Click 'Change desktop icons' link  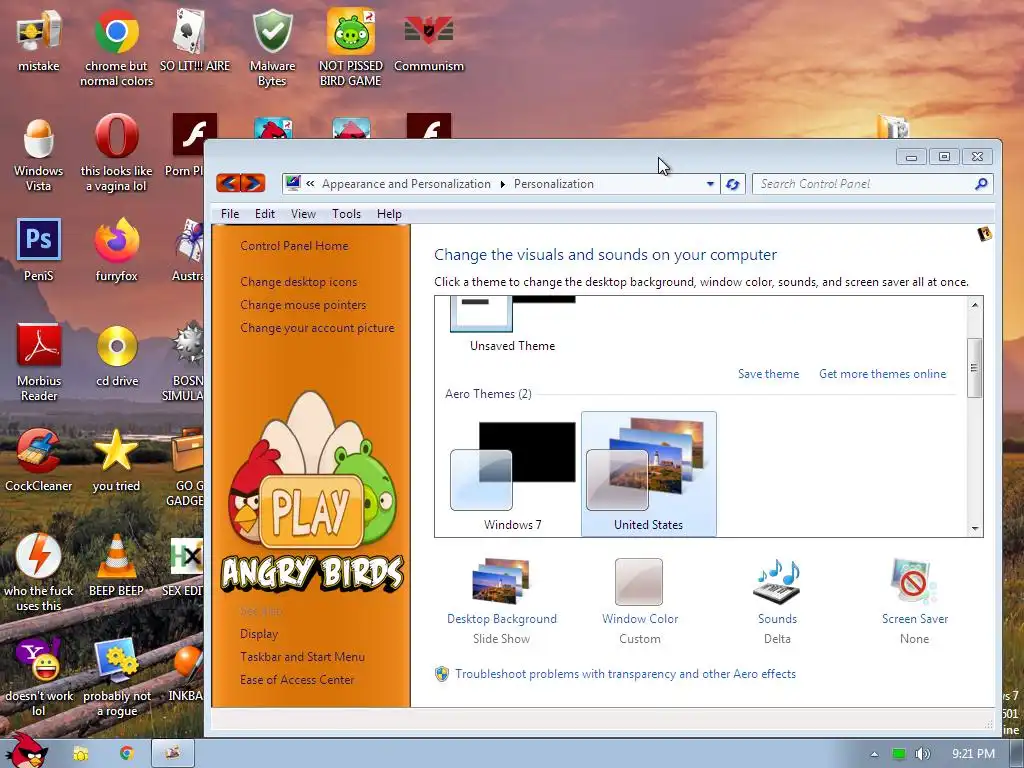298,282
